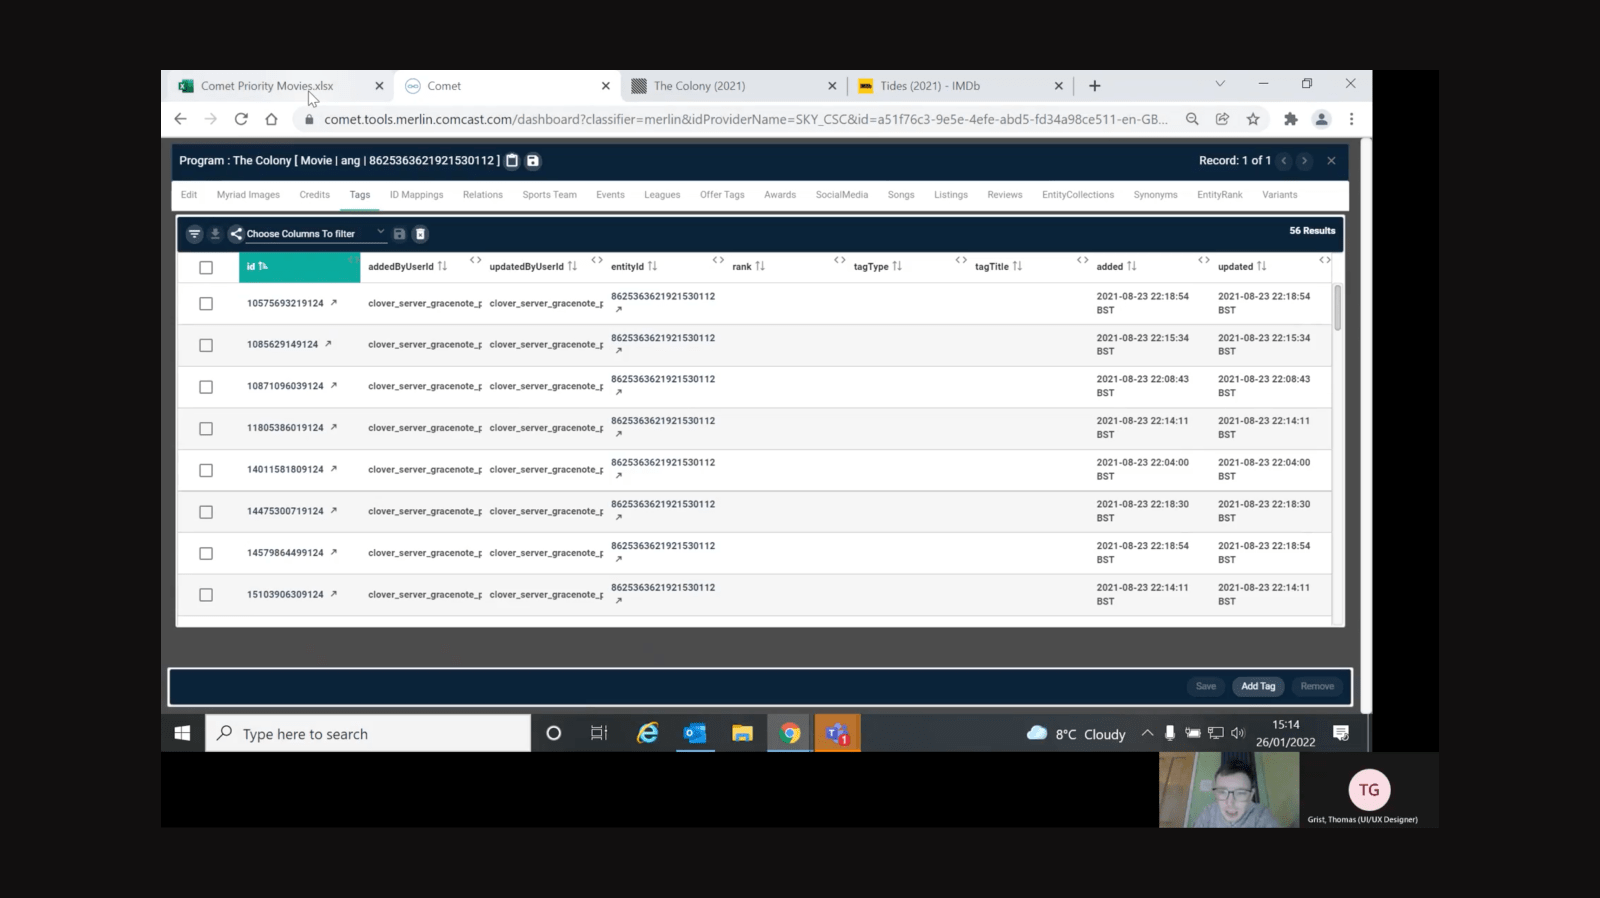Sort by the tagTitle column arrows
The height and width of the screenshot is (898, 1600).
[1017, 266]
